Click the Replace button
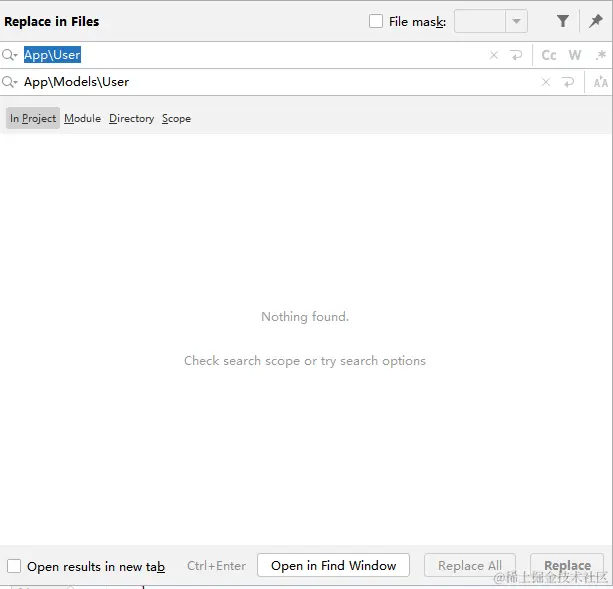Image resolution: width=613 pixels, height=589 pixels. click(567, 565)
